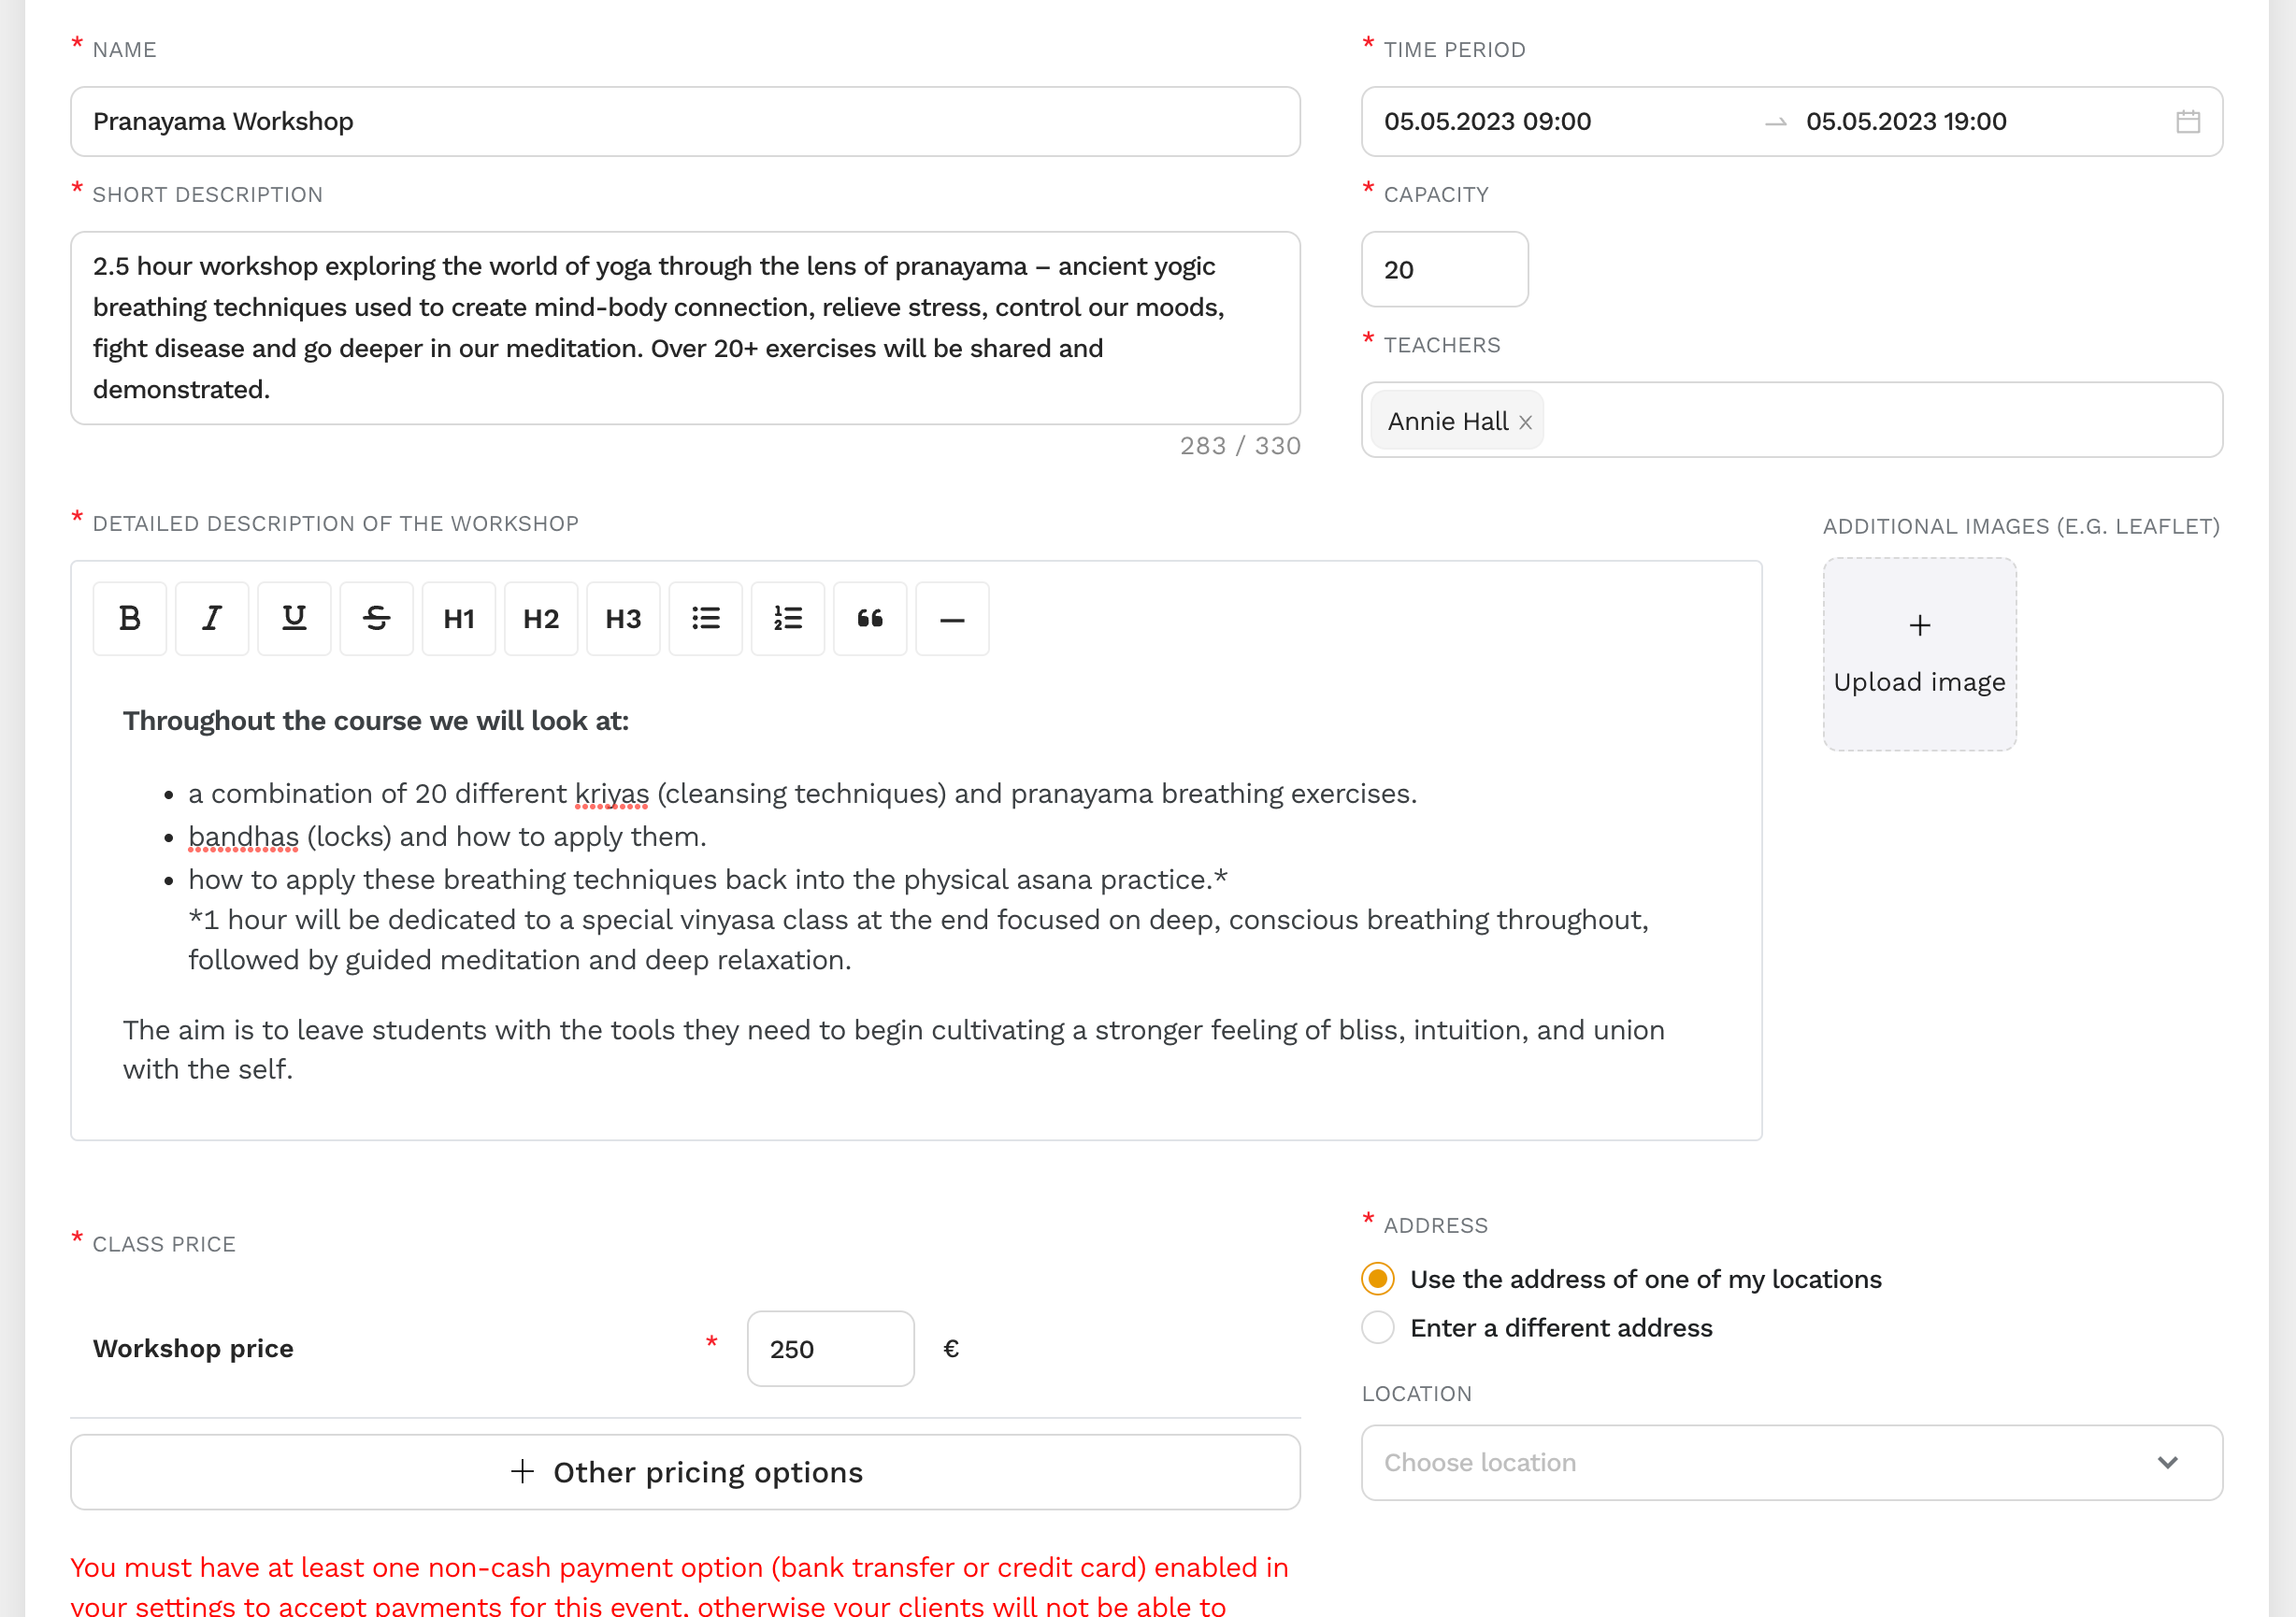Click 'Other pricing options' button
The width and height of the screenshot is (2296, 1617).
(686, 1470)
